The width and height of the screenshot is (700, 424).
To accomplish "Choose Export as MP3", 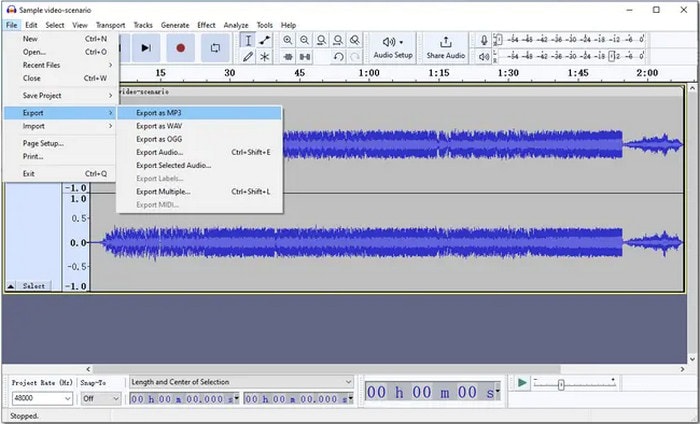I will tap(200, 113).
